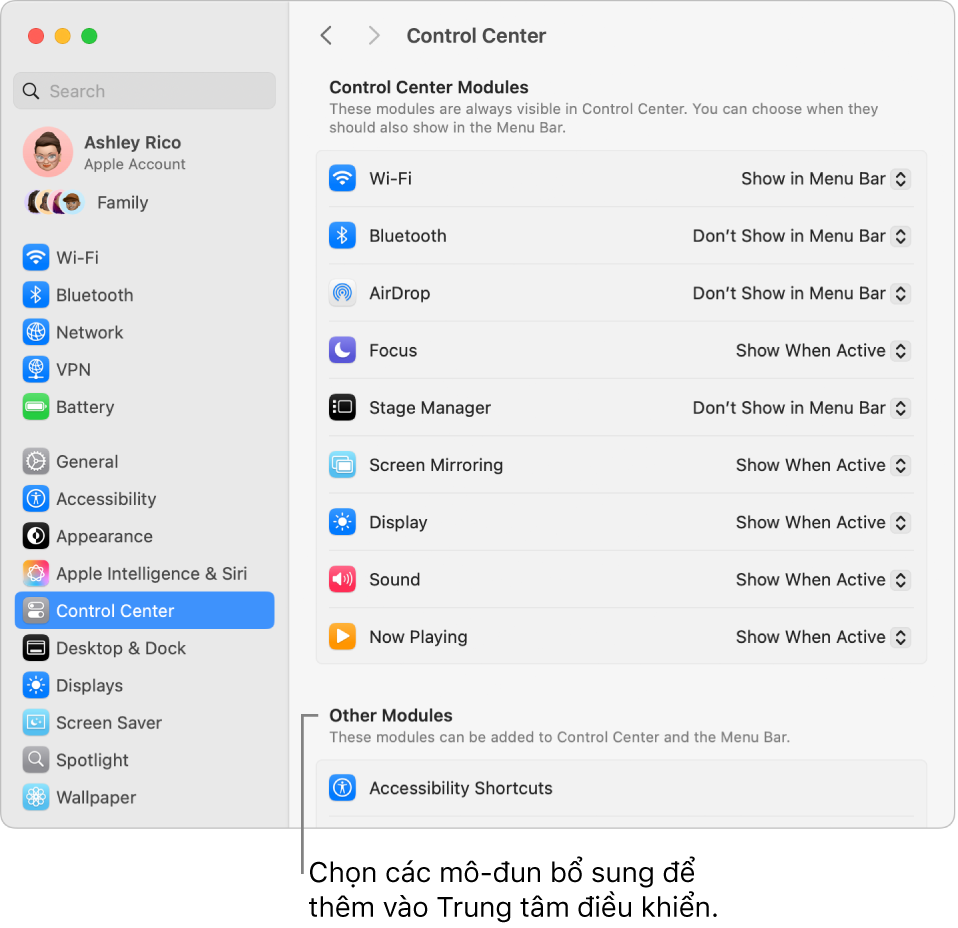Click the Accessibility Shortcuts module icon
The image size is (958, 928).
(x=342, y=787)
